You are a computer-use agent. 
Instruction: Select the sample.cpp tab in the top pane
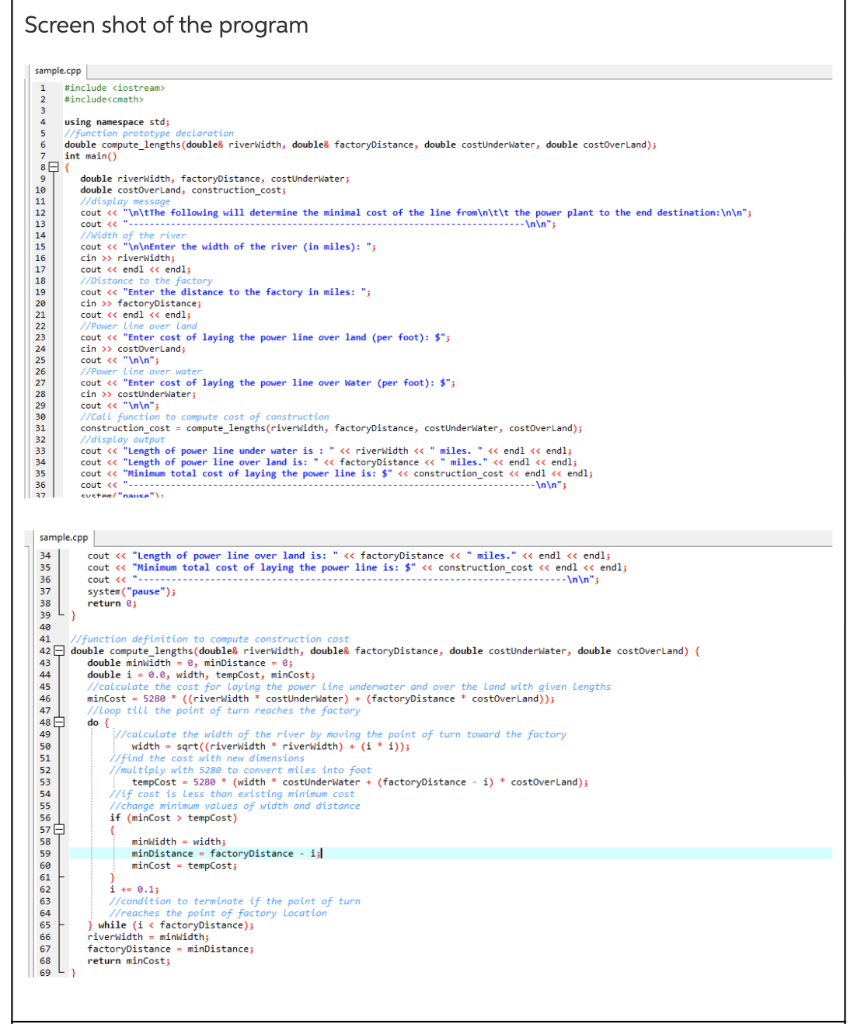[56, 70]
